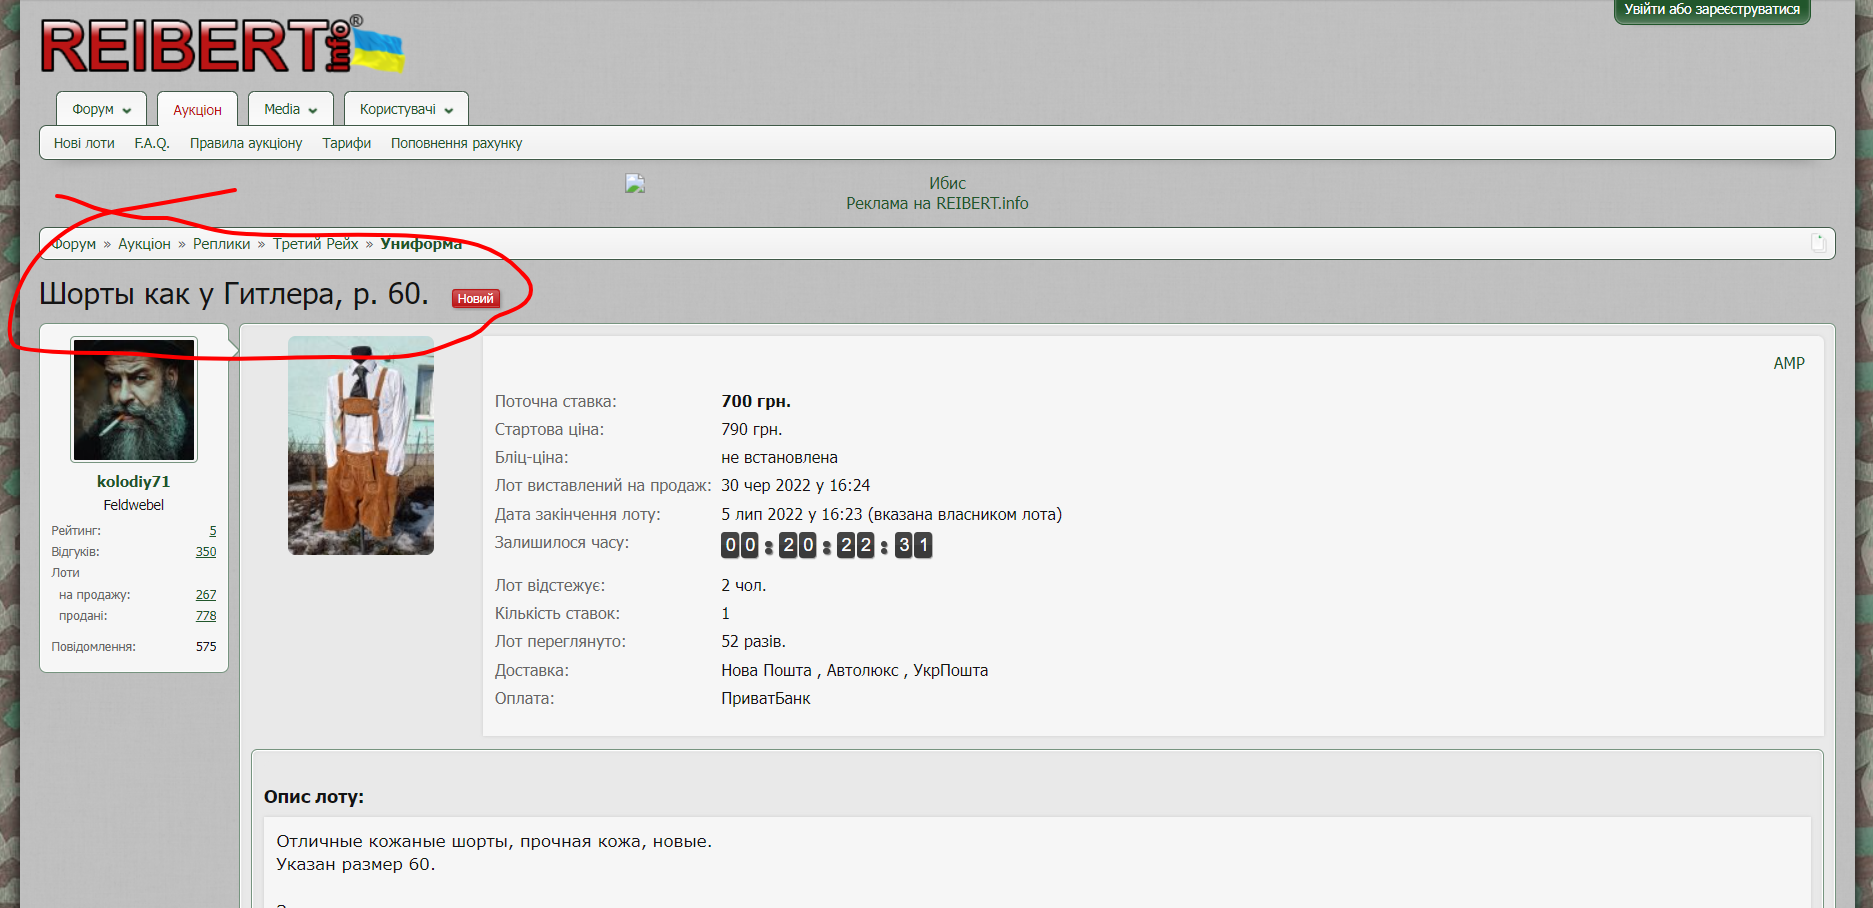Click Увійти або зареєструватися button
The height and width of the screenshot is (908, 1873).
point(1711,10)
